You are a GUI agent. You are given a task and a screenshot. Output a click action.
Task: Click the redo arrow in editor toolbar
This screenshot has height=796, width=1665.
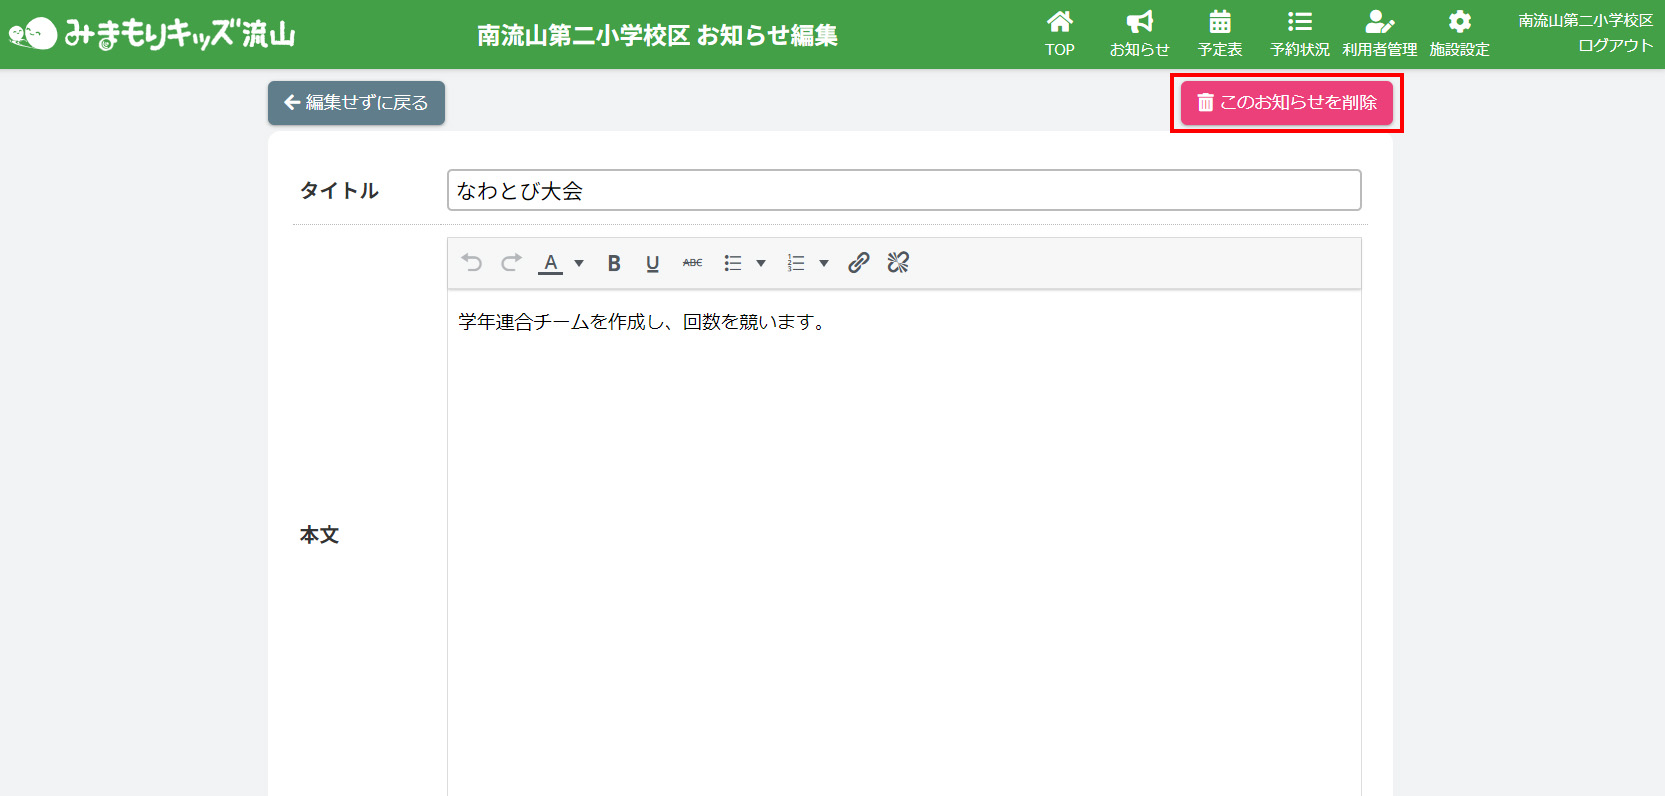511,263
